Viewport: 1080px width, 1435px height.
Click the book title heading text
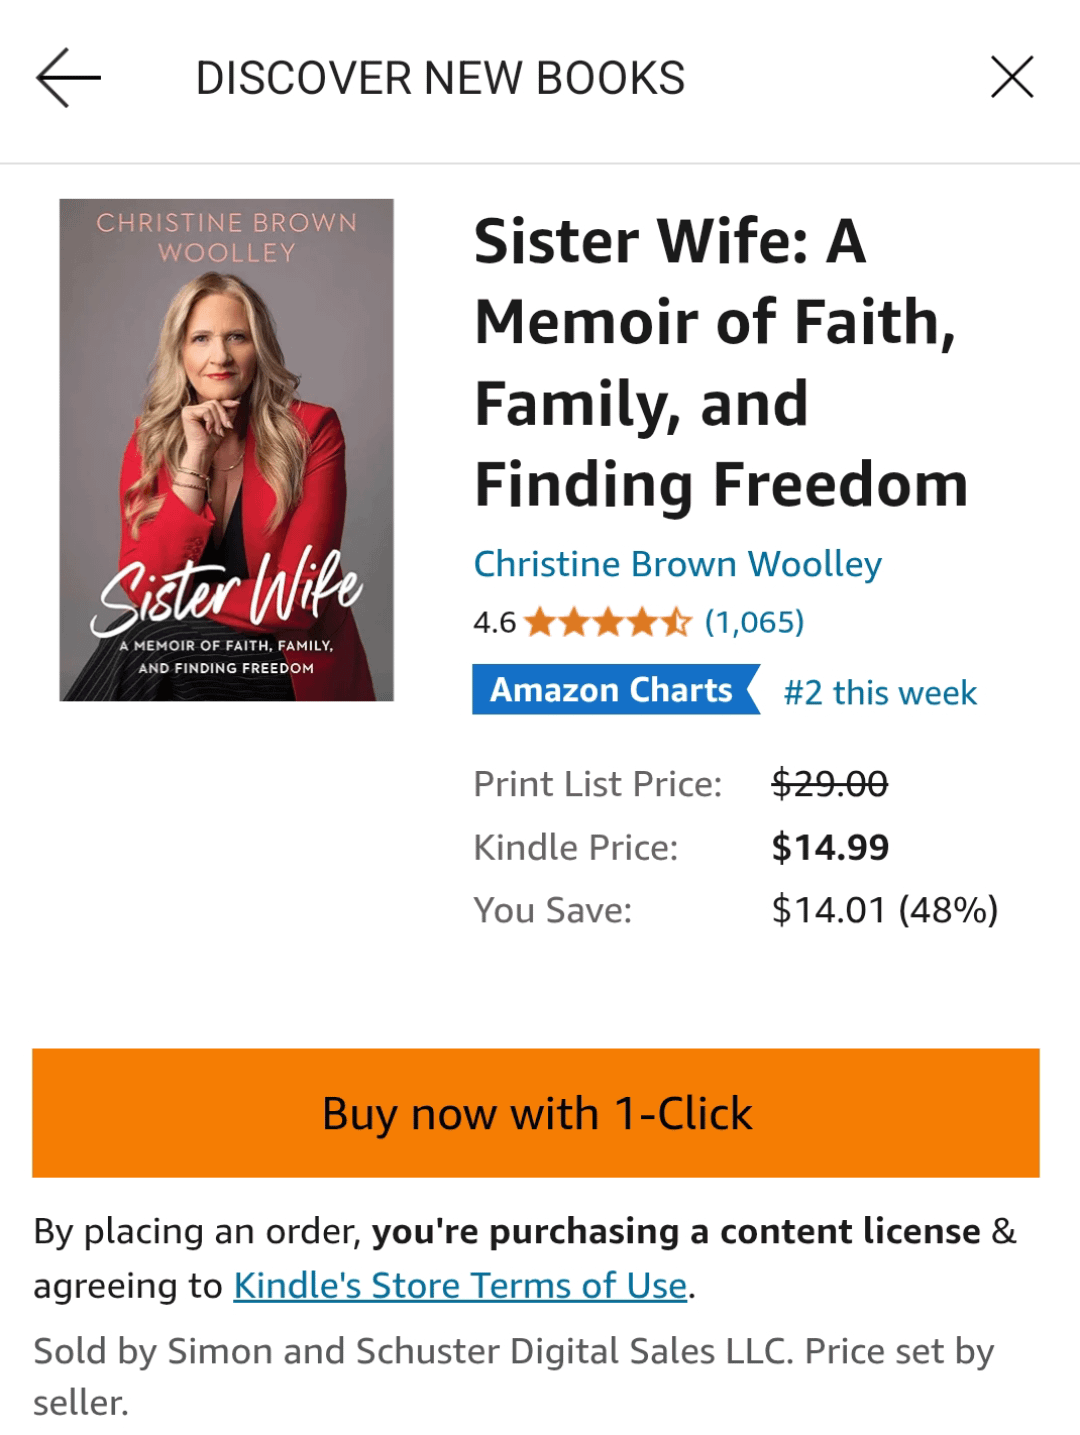click(x=720, y=362)
